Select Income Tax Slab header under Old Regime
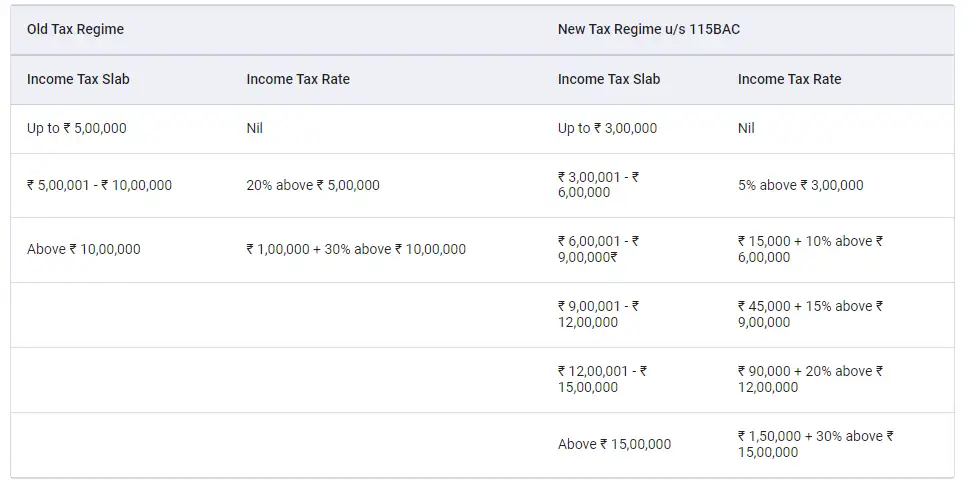The width and height of the screenshot is (969, 492). pos(78,79)
